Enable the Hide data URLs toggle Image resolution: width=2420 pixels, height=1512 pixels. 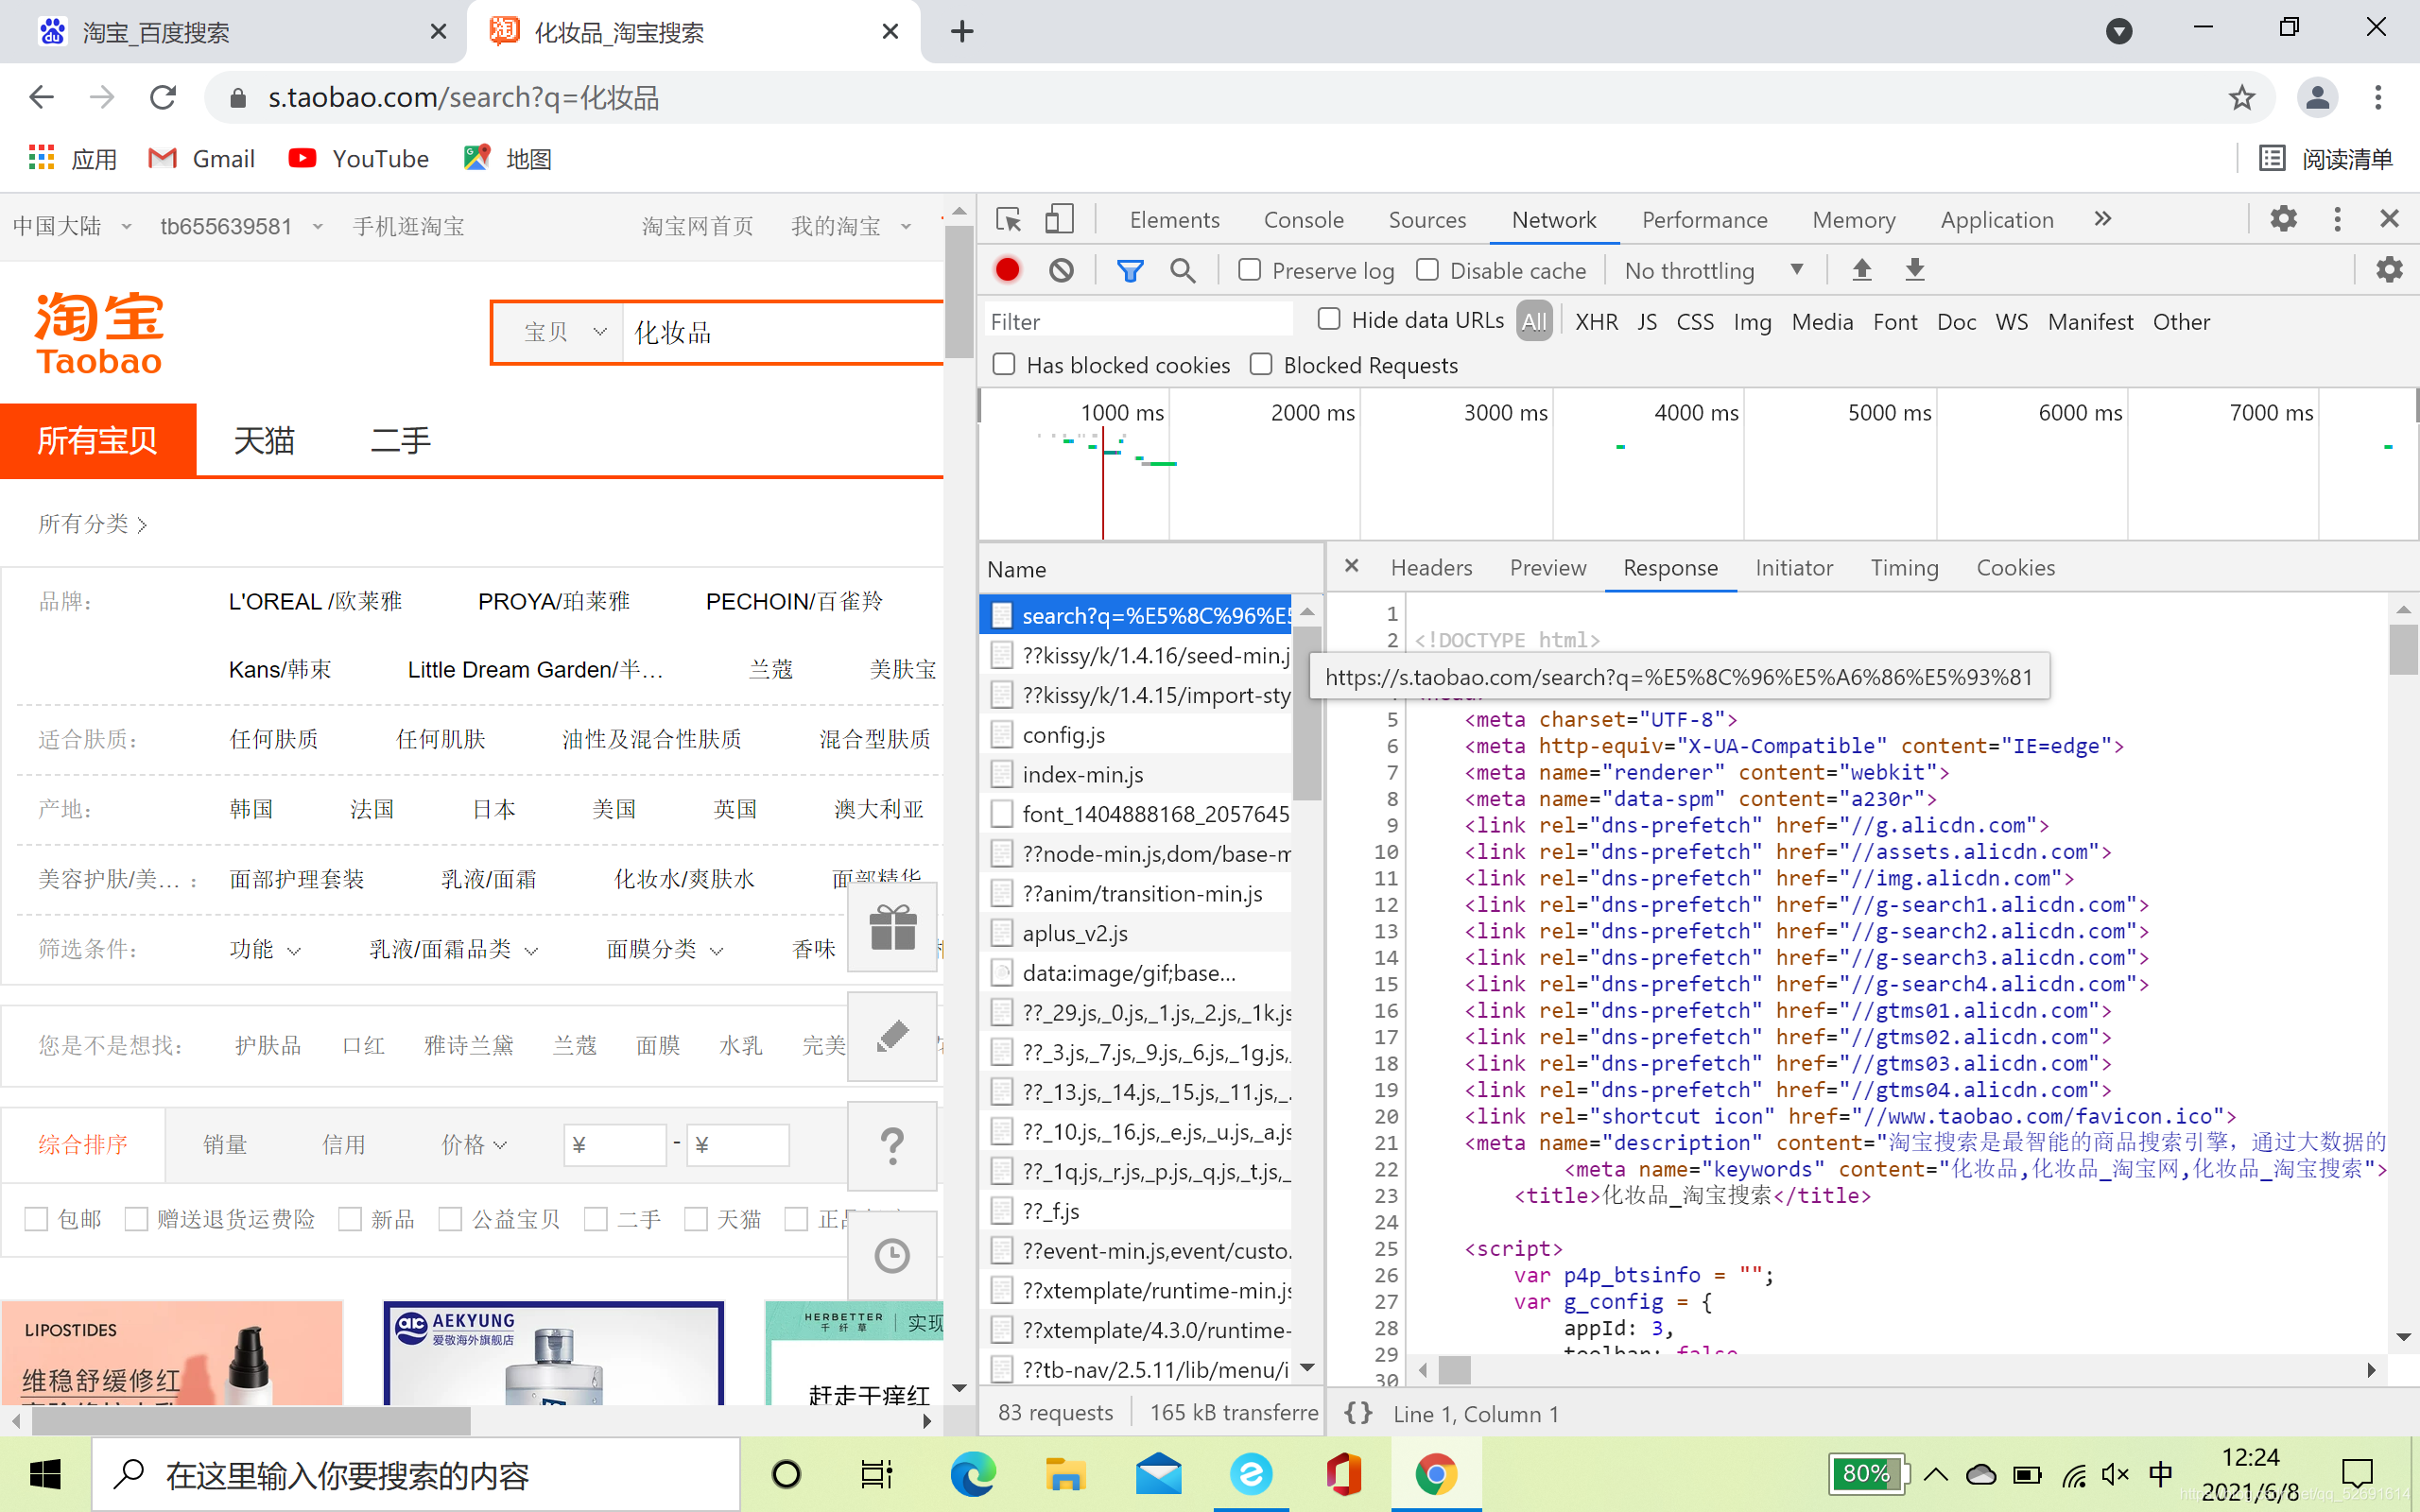tap(1327, 320)
